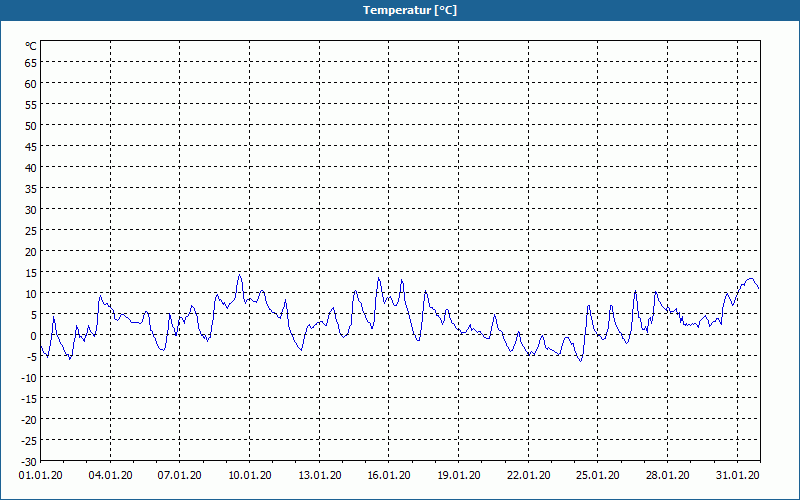Click the 16.01.20 date label
800x500 pixels.
[x=389, y=475]
